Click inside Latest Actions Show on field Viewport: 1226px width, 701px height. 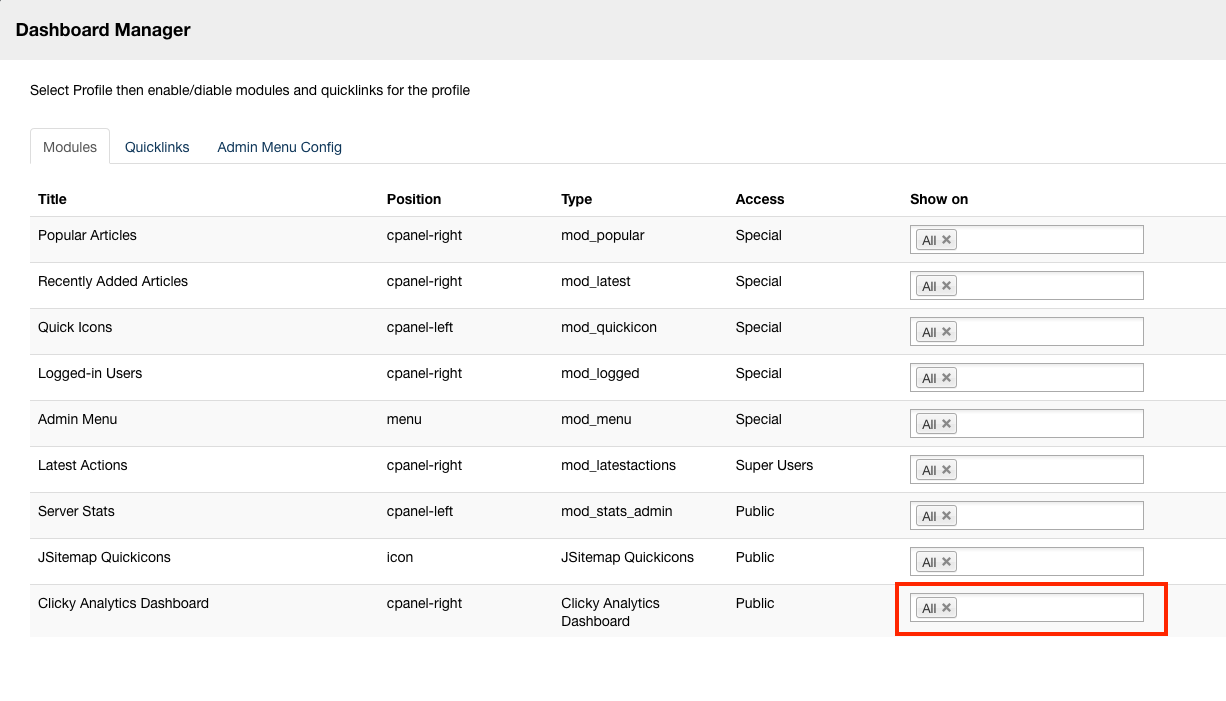click(x=1048, y=470)
